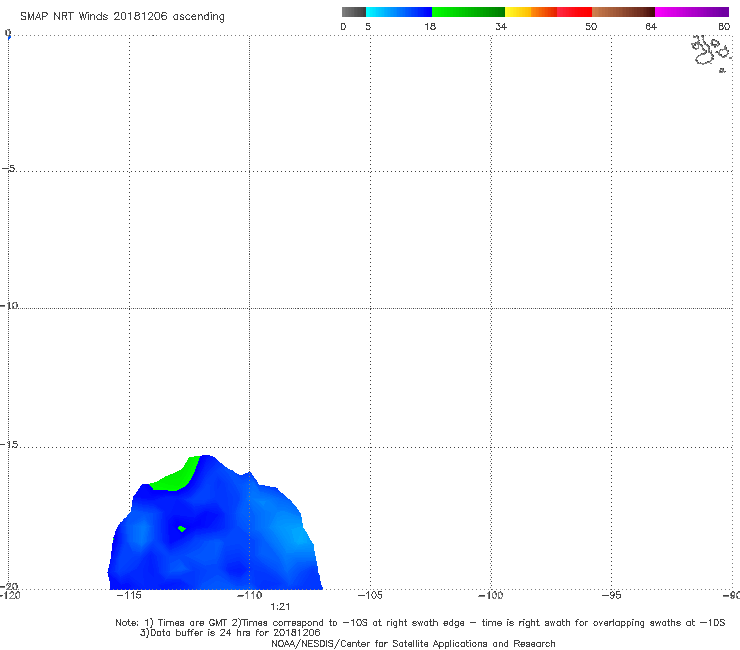Click the latitude label '-5'

point(8,168)
